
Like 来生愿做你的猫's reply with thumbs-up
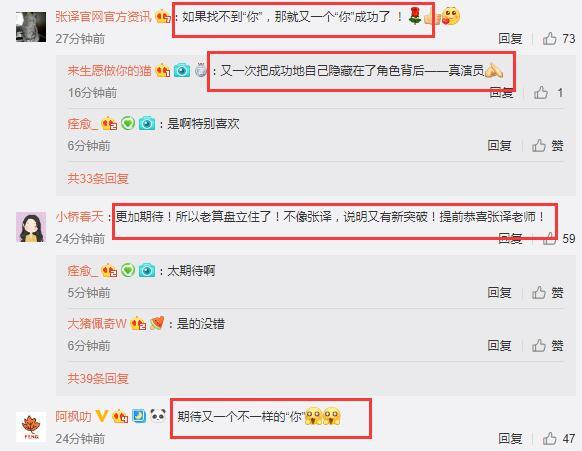(x=541, y=92)
